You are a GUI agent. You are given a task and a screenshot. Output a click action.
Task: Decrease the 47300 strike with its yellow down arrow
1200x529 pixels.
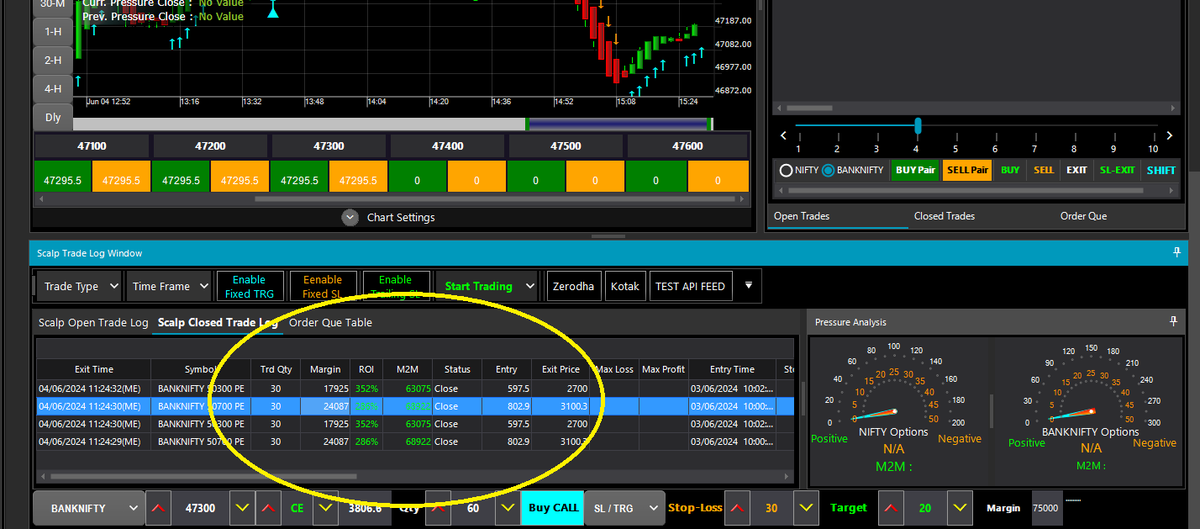click(241, 508)
